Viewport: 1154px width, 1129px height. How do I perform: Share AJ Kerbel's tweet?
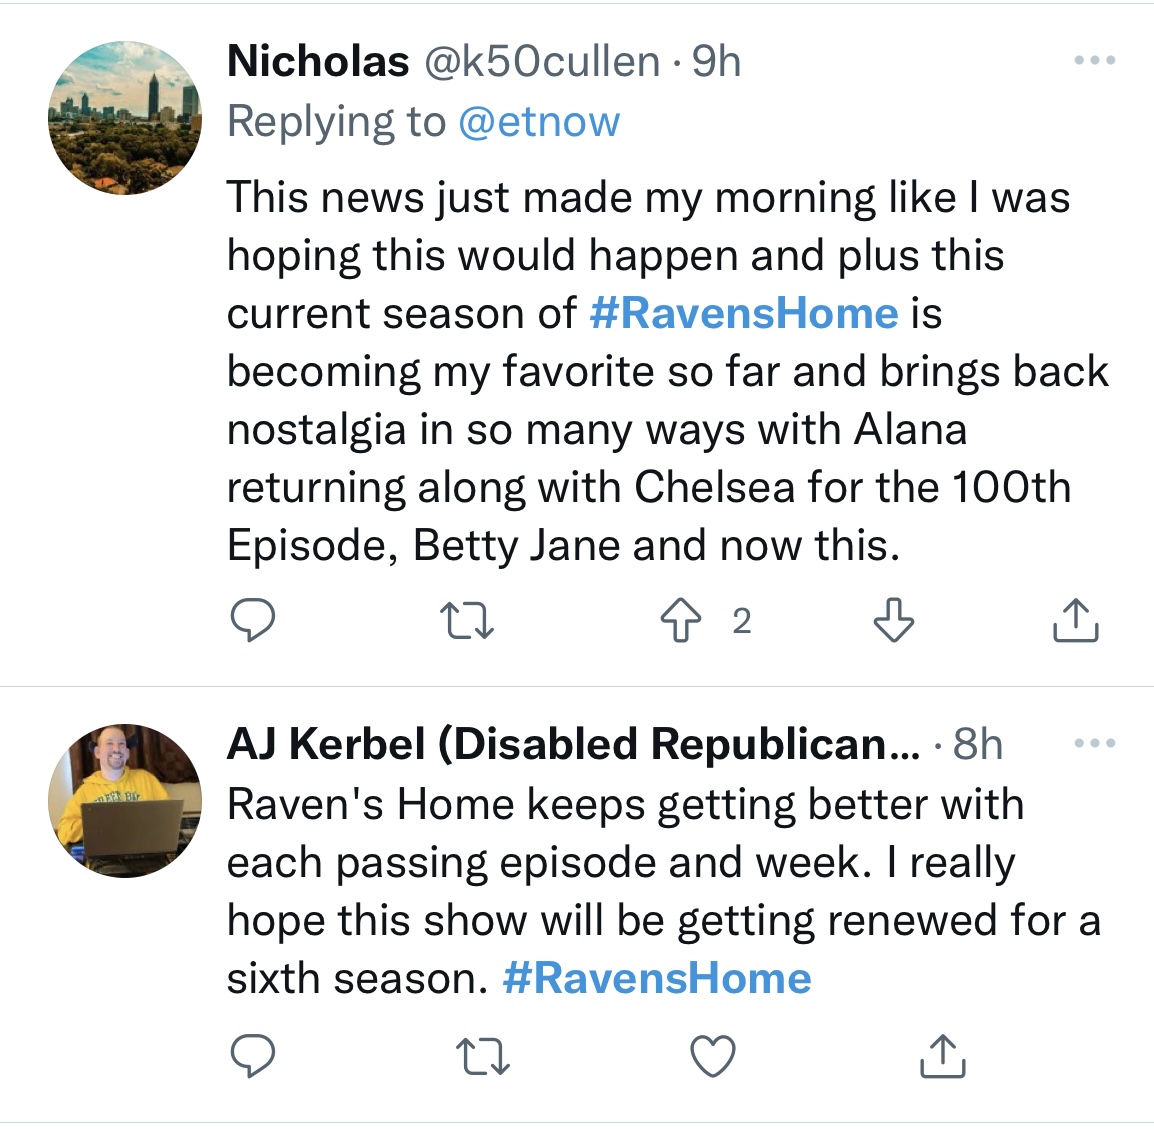pyautogui.click(x=942, y=1056)
